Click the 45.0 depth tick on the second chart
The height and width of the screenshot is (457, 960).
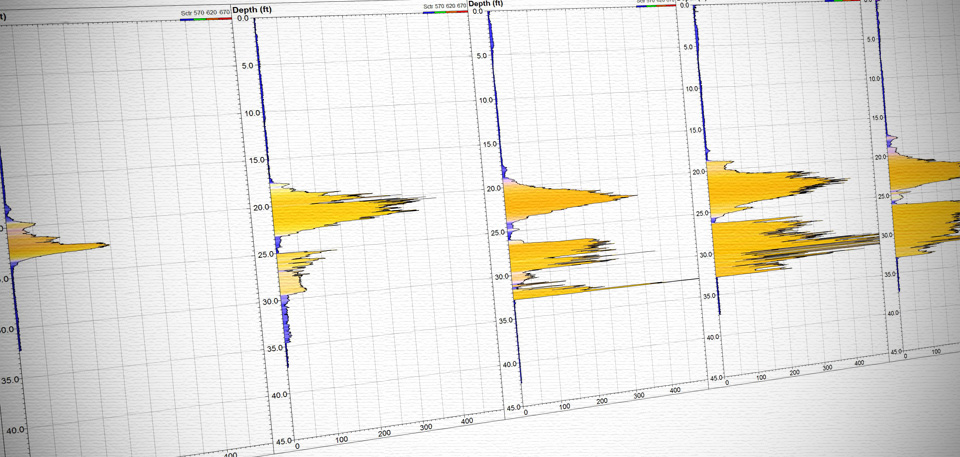click(x=283, y=441)
